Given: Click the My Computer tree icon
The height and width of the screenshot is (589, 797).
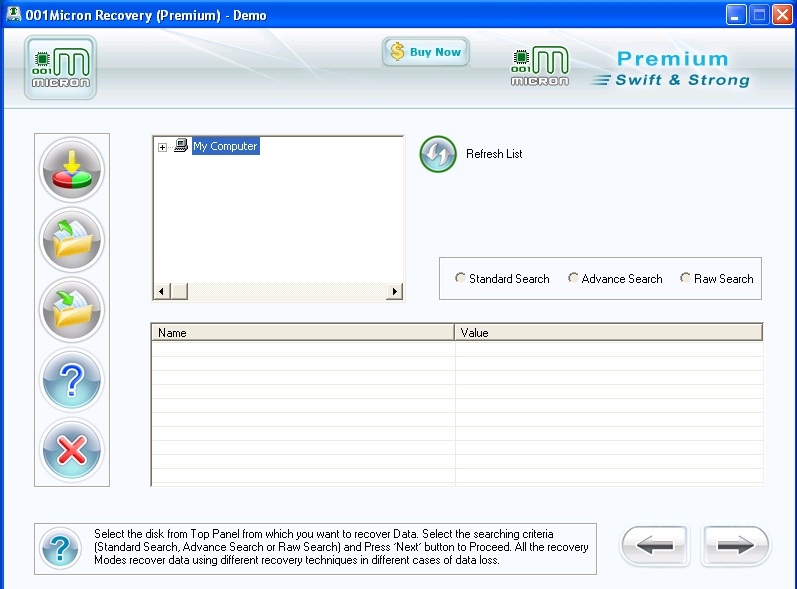Looking at the screenshot, I should (181, 146).
